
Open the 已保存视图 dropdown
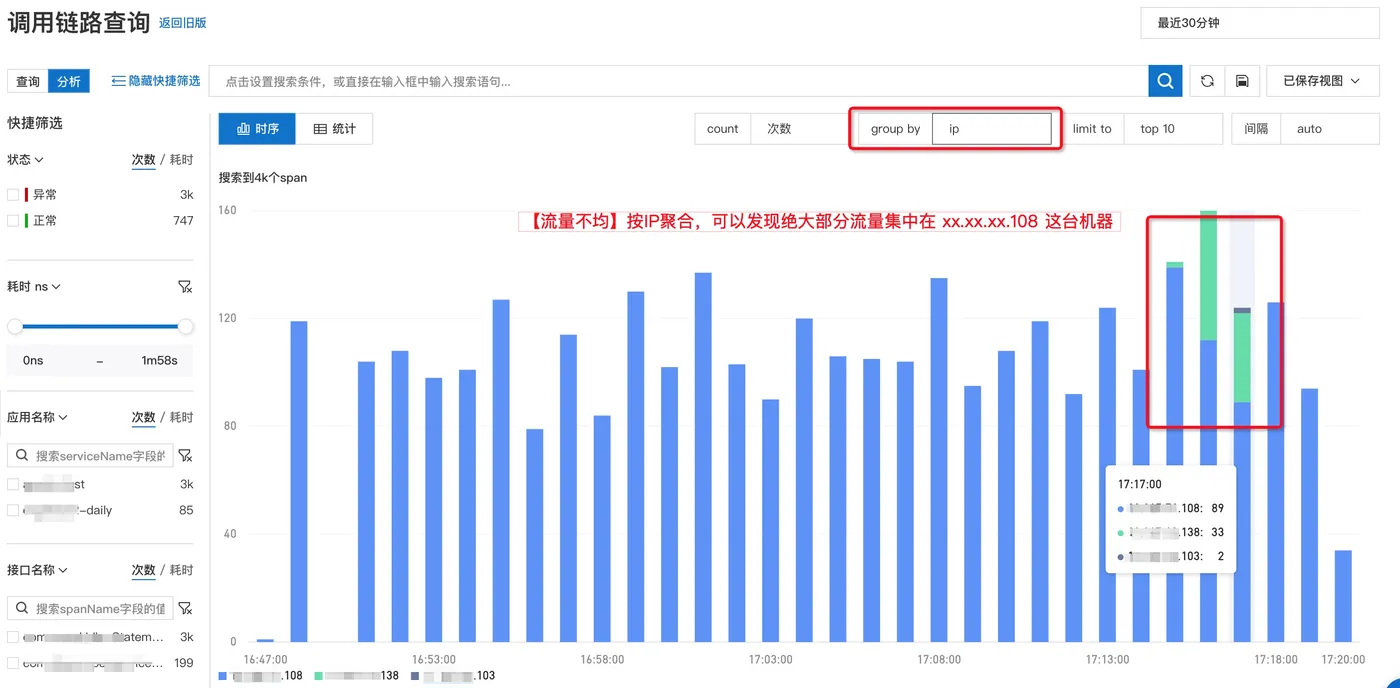1322,81
